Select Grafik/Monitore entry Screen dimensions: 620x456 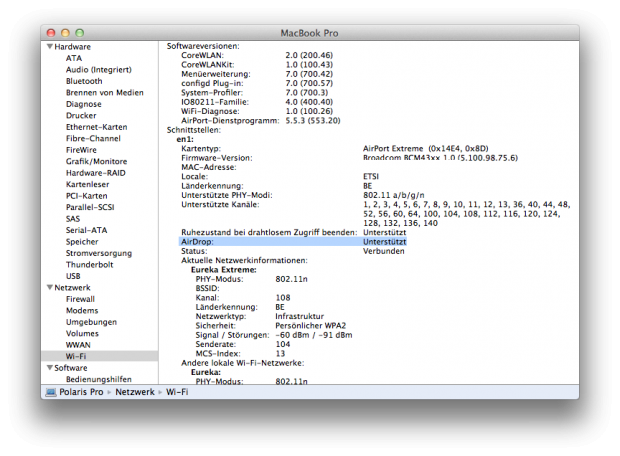[x=96, y=161]
